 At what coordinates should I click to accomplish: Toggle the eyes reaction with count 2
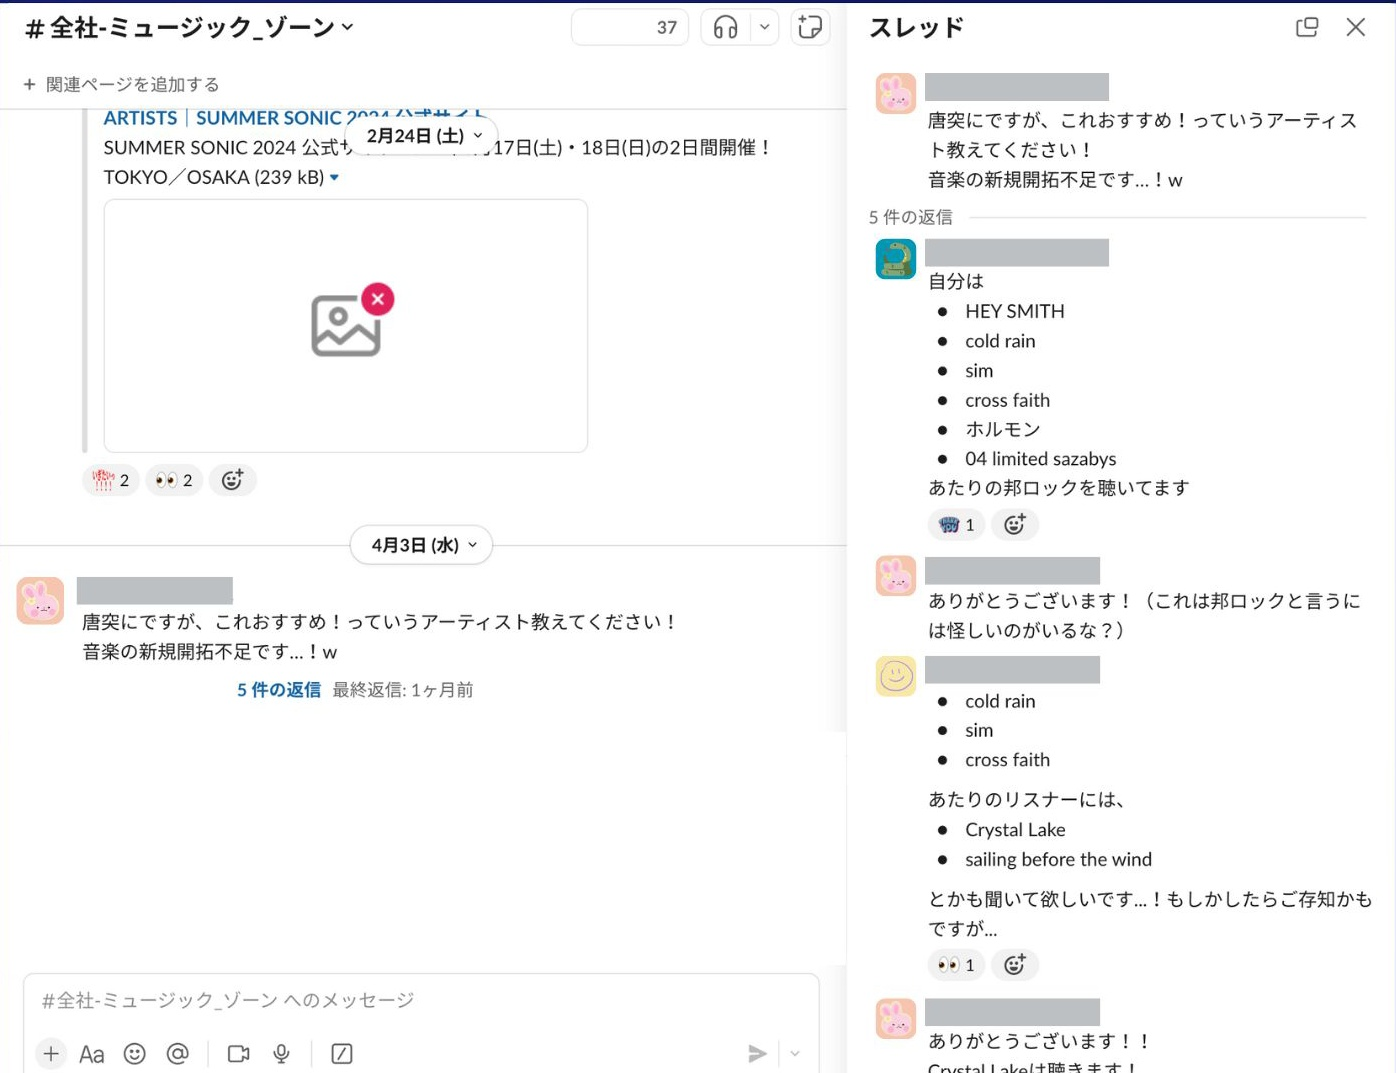(175, 480)
